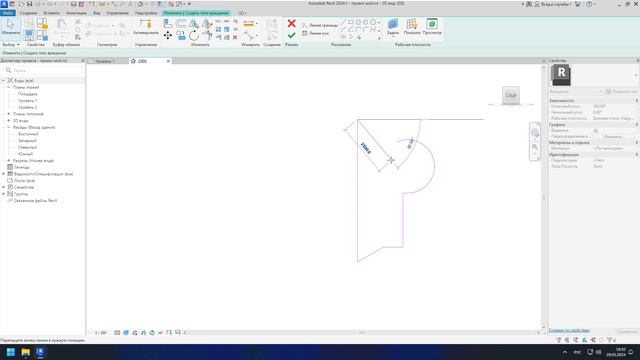Collapse the Views (all) tree node
640x360 pixels.
[x=4, y=80]
